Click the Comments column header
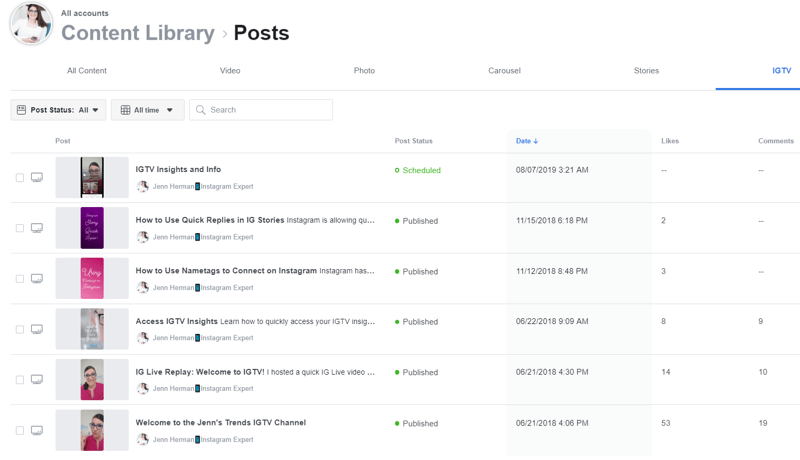 tap(776, 141)
